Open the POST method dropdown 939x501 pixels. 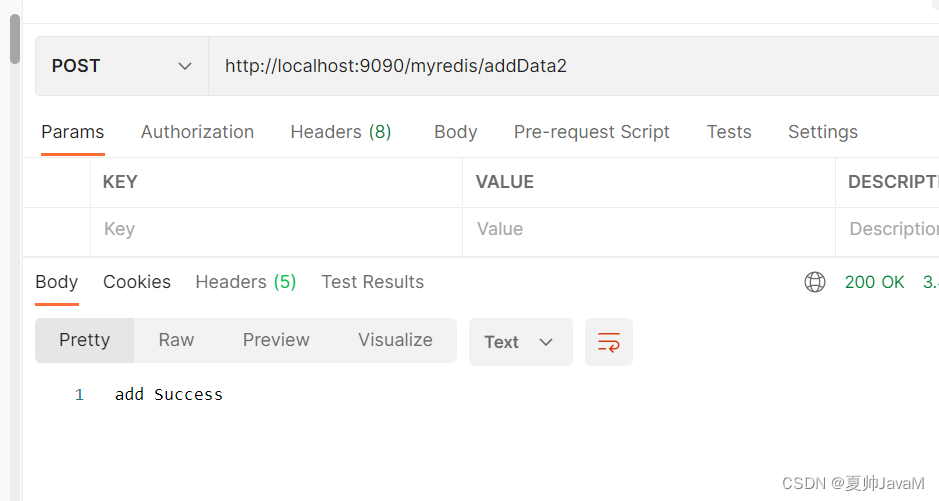click(122, 66)
